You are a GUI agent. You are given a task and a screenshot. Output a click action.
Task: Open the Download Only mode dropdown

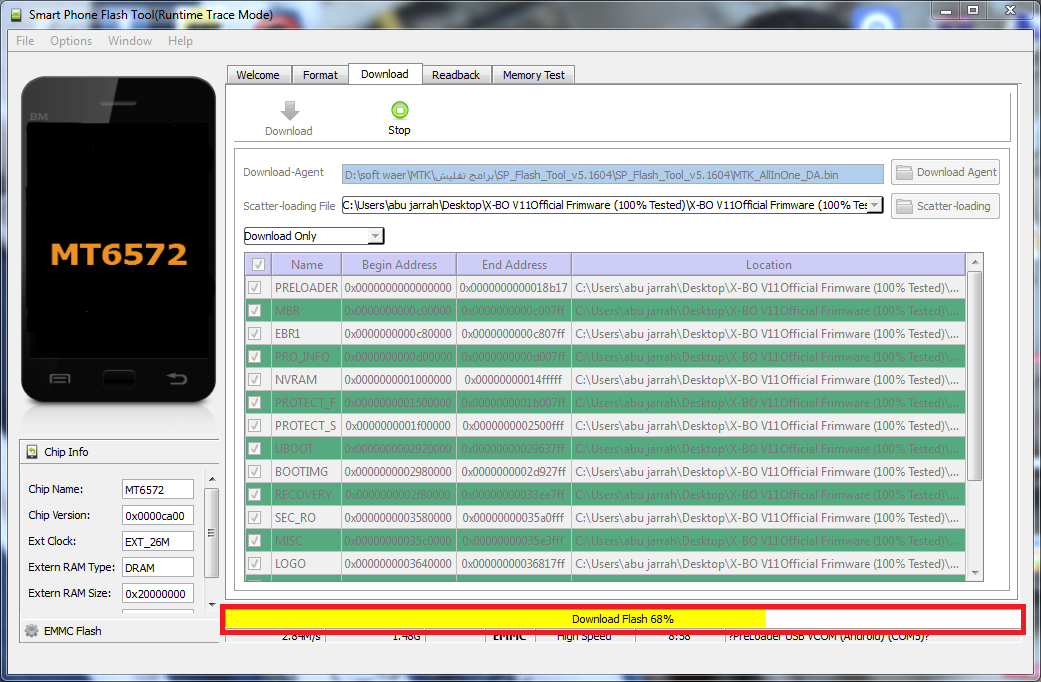coord(376,236)
